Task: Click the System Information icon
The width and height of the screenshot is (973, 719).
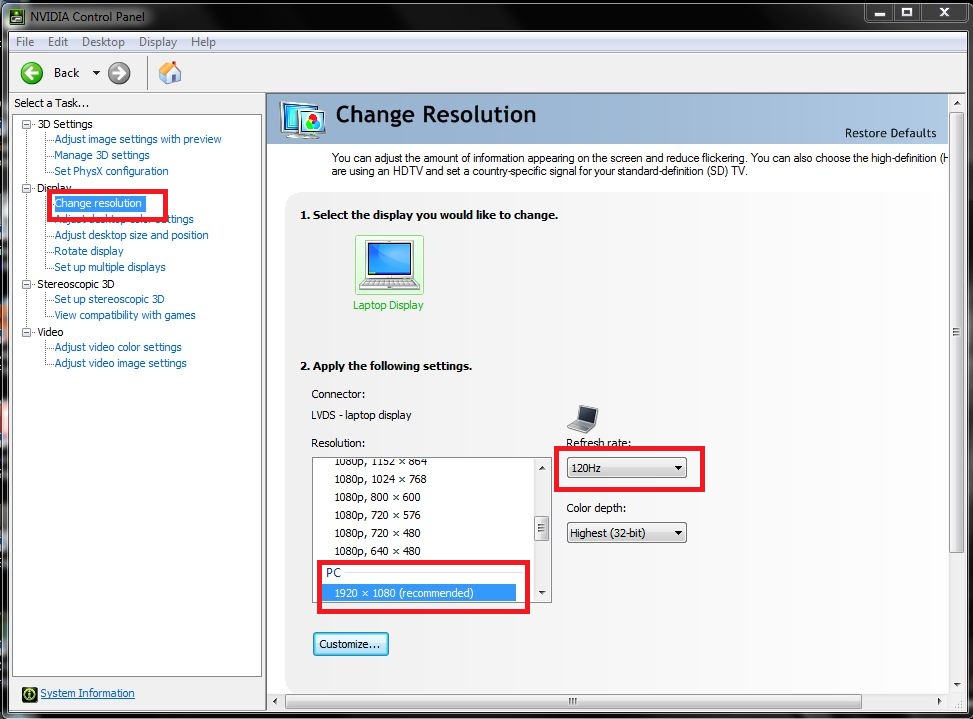Action: click(29, 694)
